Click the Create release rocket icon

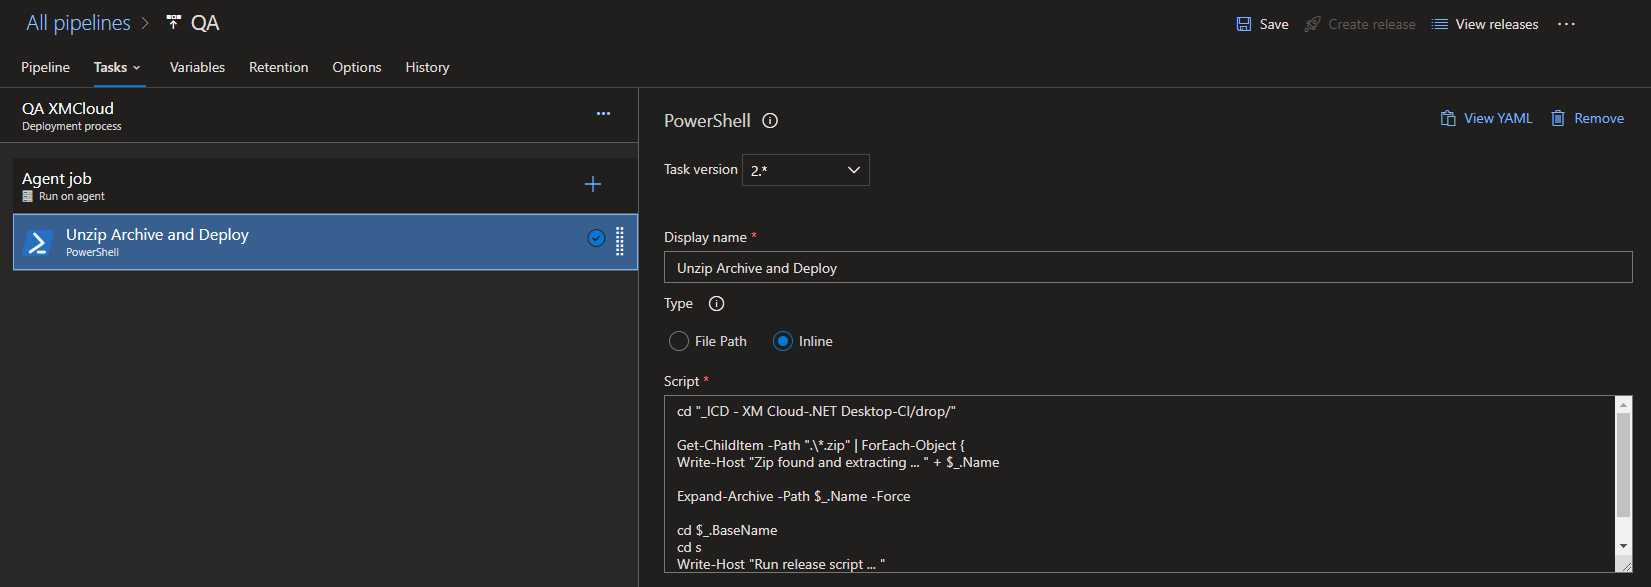pyautogui.click(x=1312, y=24)
